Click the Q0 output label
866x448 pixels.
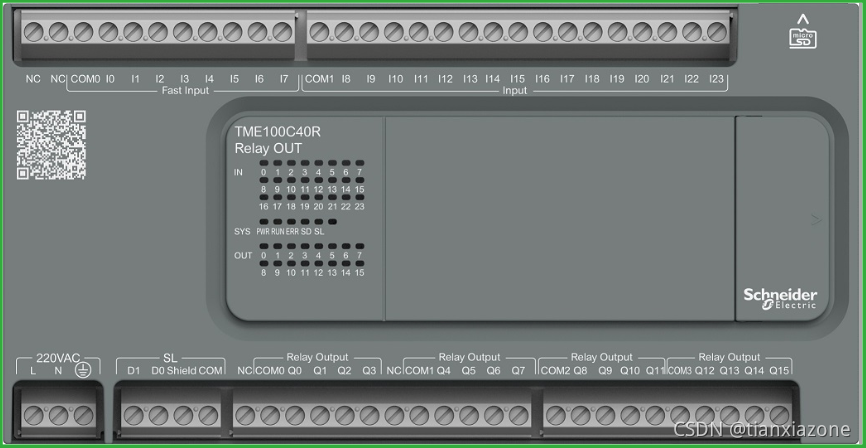tap(295, 371)
